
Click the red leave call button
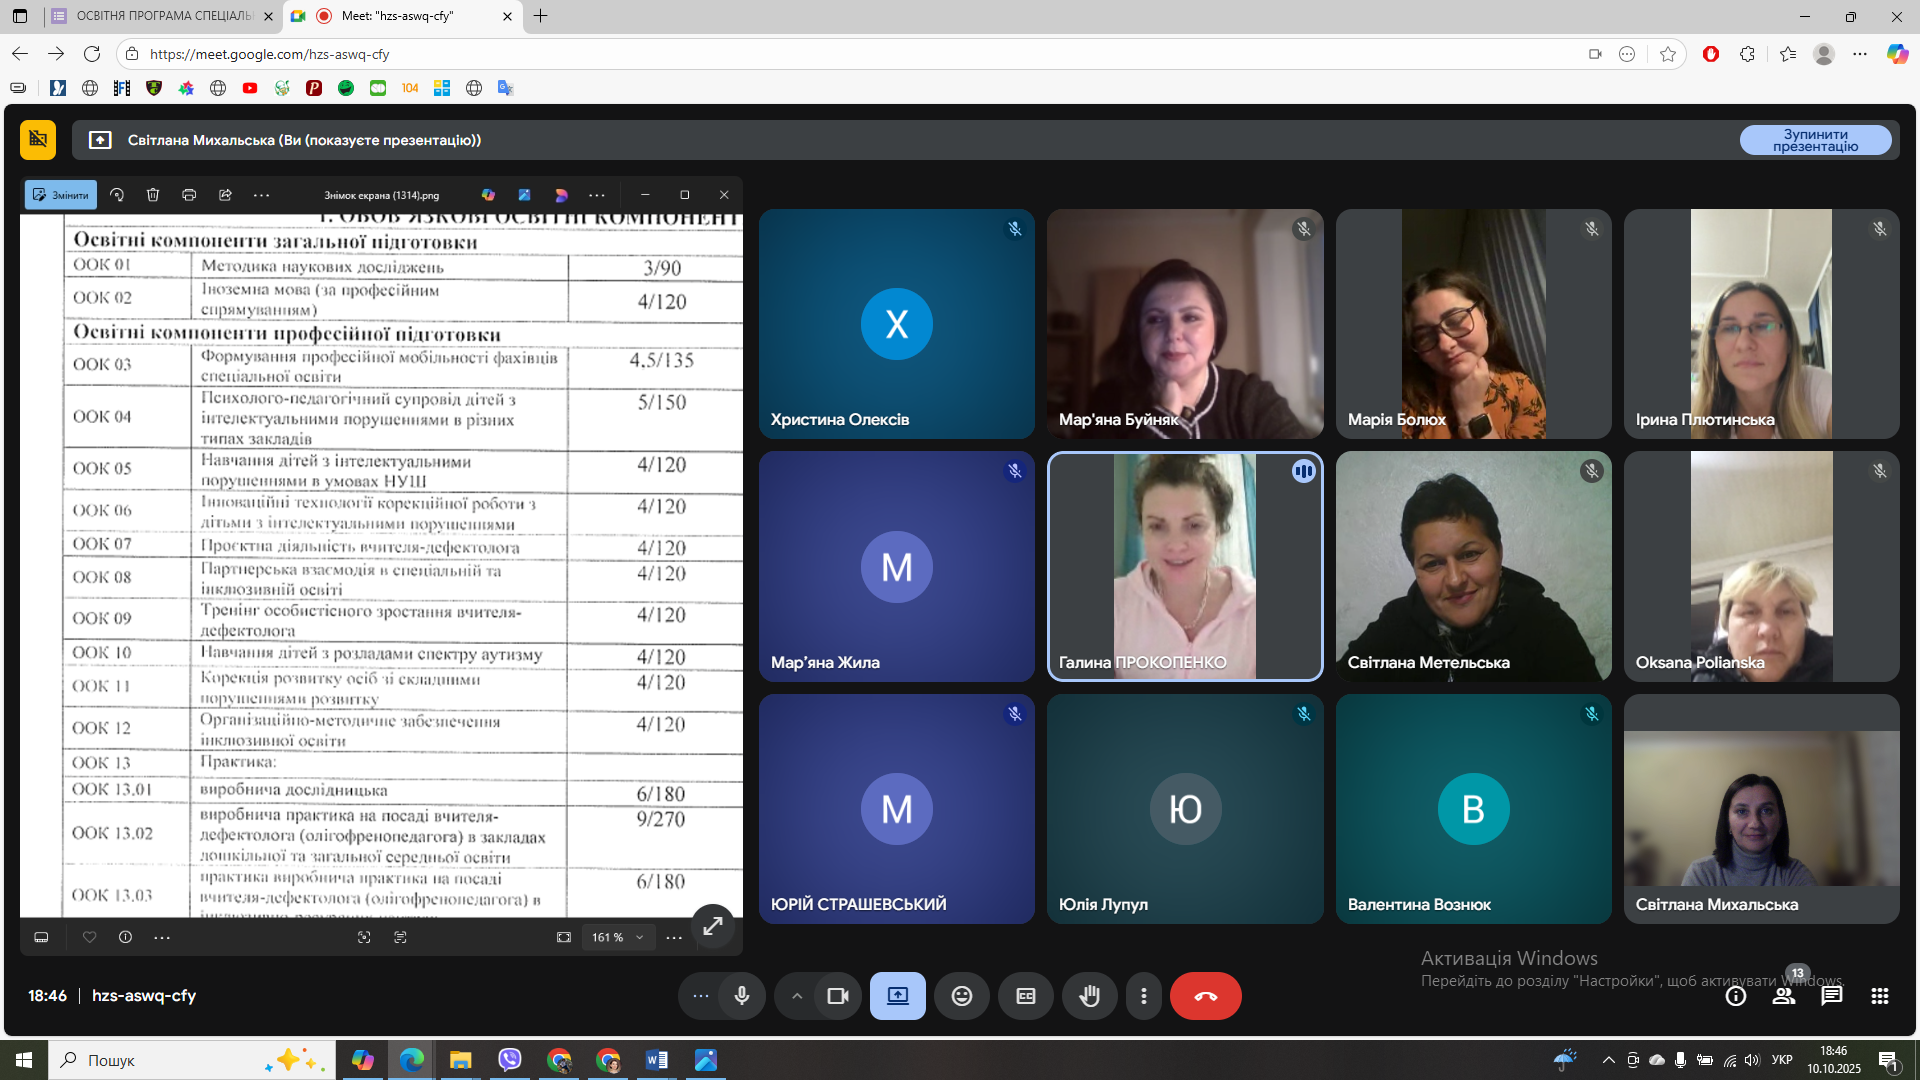[1205, 996]
